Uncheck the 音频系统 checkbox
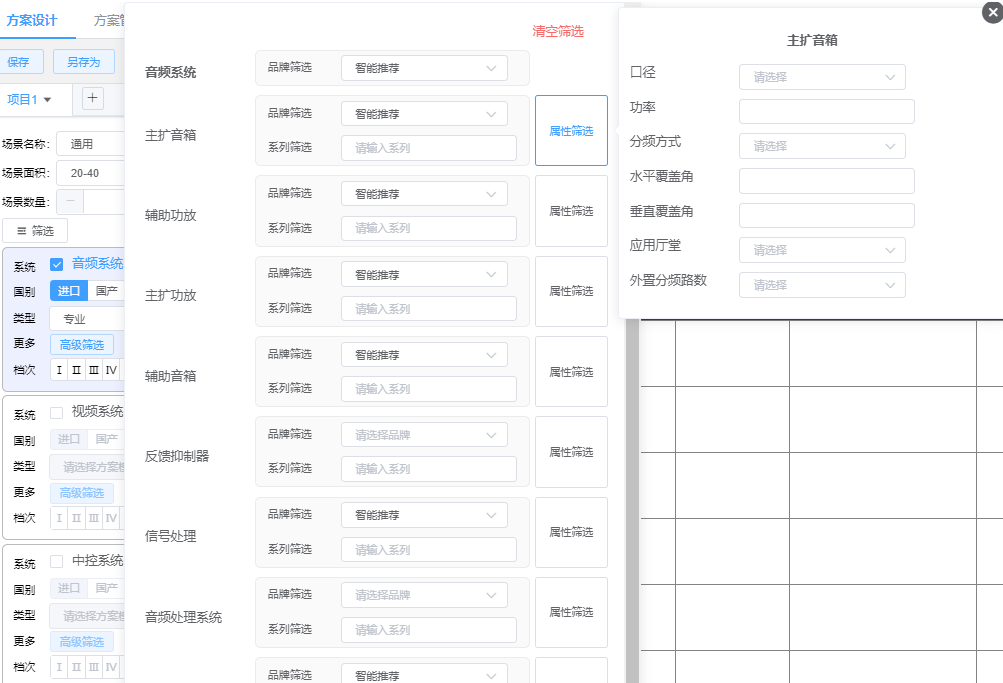 [x=55, y=263]
